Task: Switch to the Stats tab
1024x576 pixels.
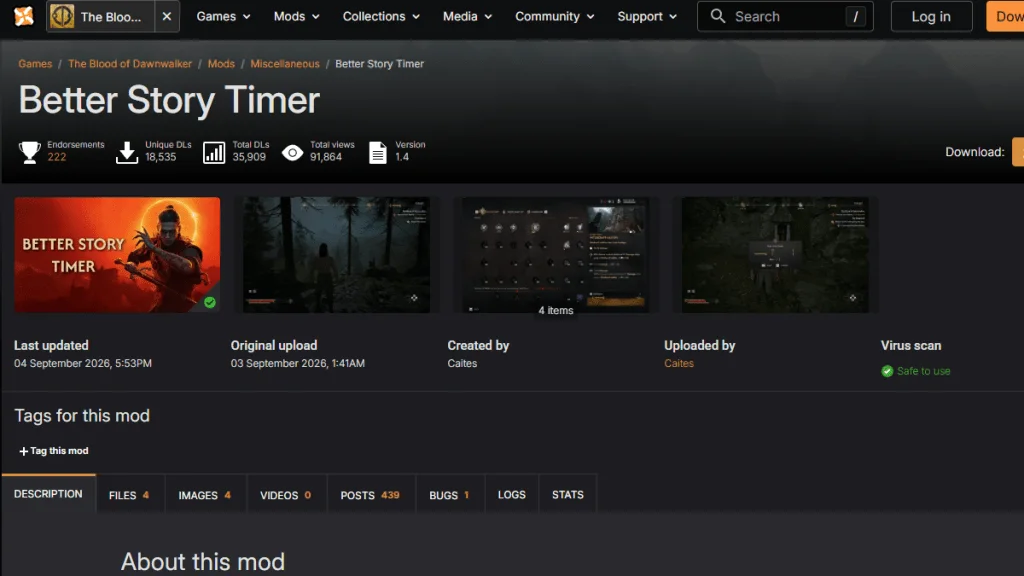Action: [x=568, y=495]
